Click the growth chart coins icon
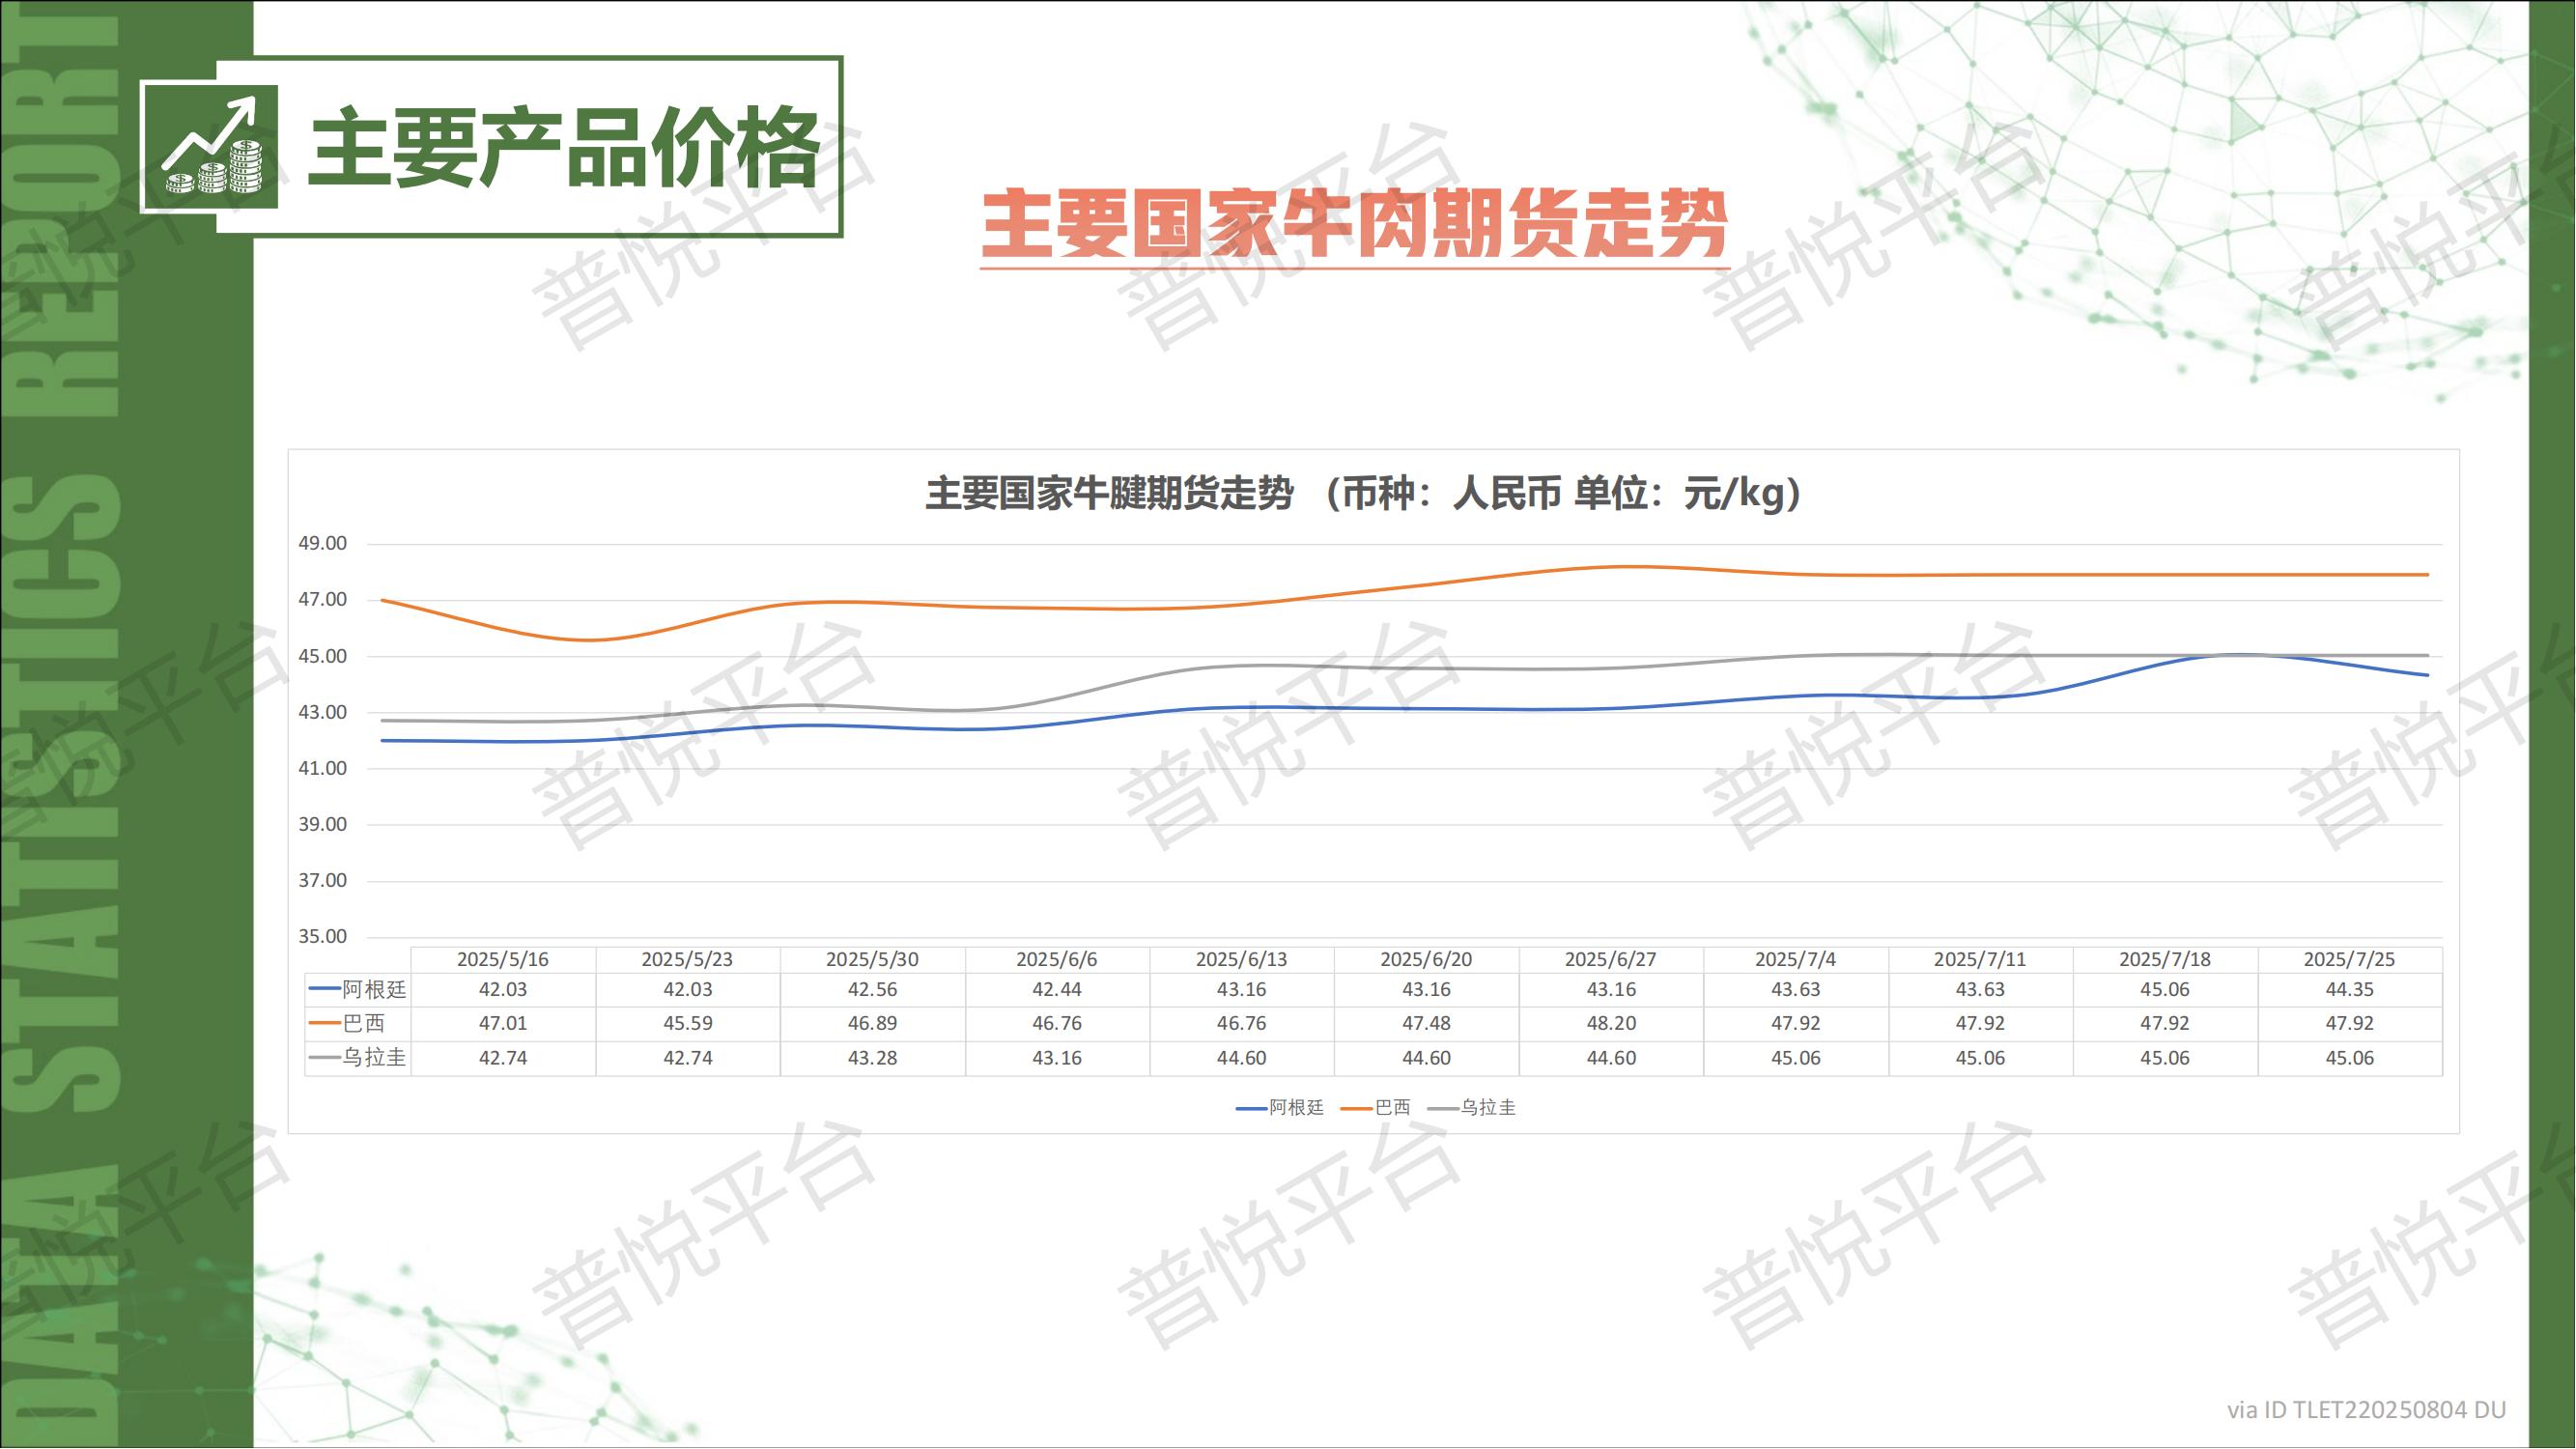The image size is (2576, 1449). [x=212, y=148]
